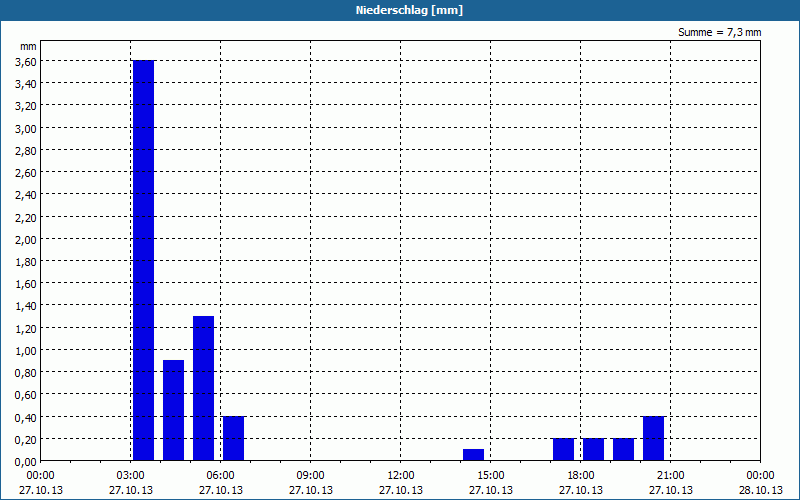Select the first 0,20 bar before 18:00
Viewport: 800px width, 500px height.
point(563,449)
